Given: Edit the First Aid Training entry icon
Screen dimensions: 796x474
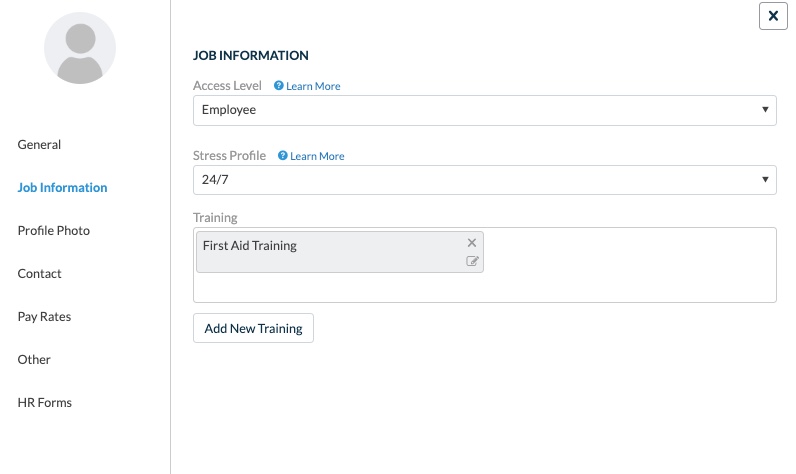Looking at the screenshot, I should [x=472, y=261].
